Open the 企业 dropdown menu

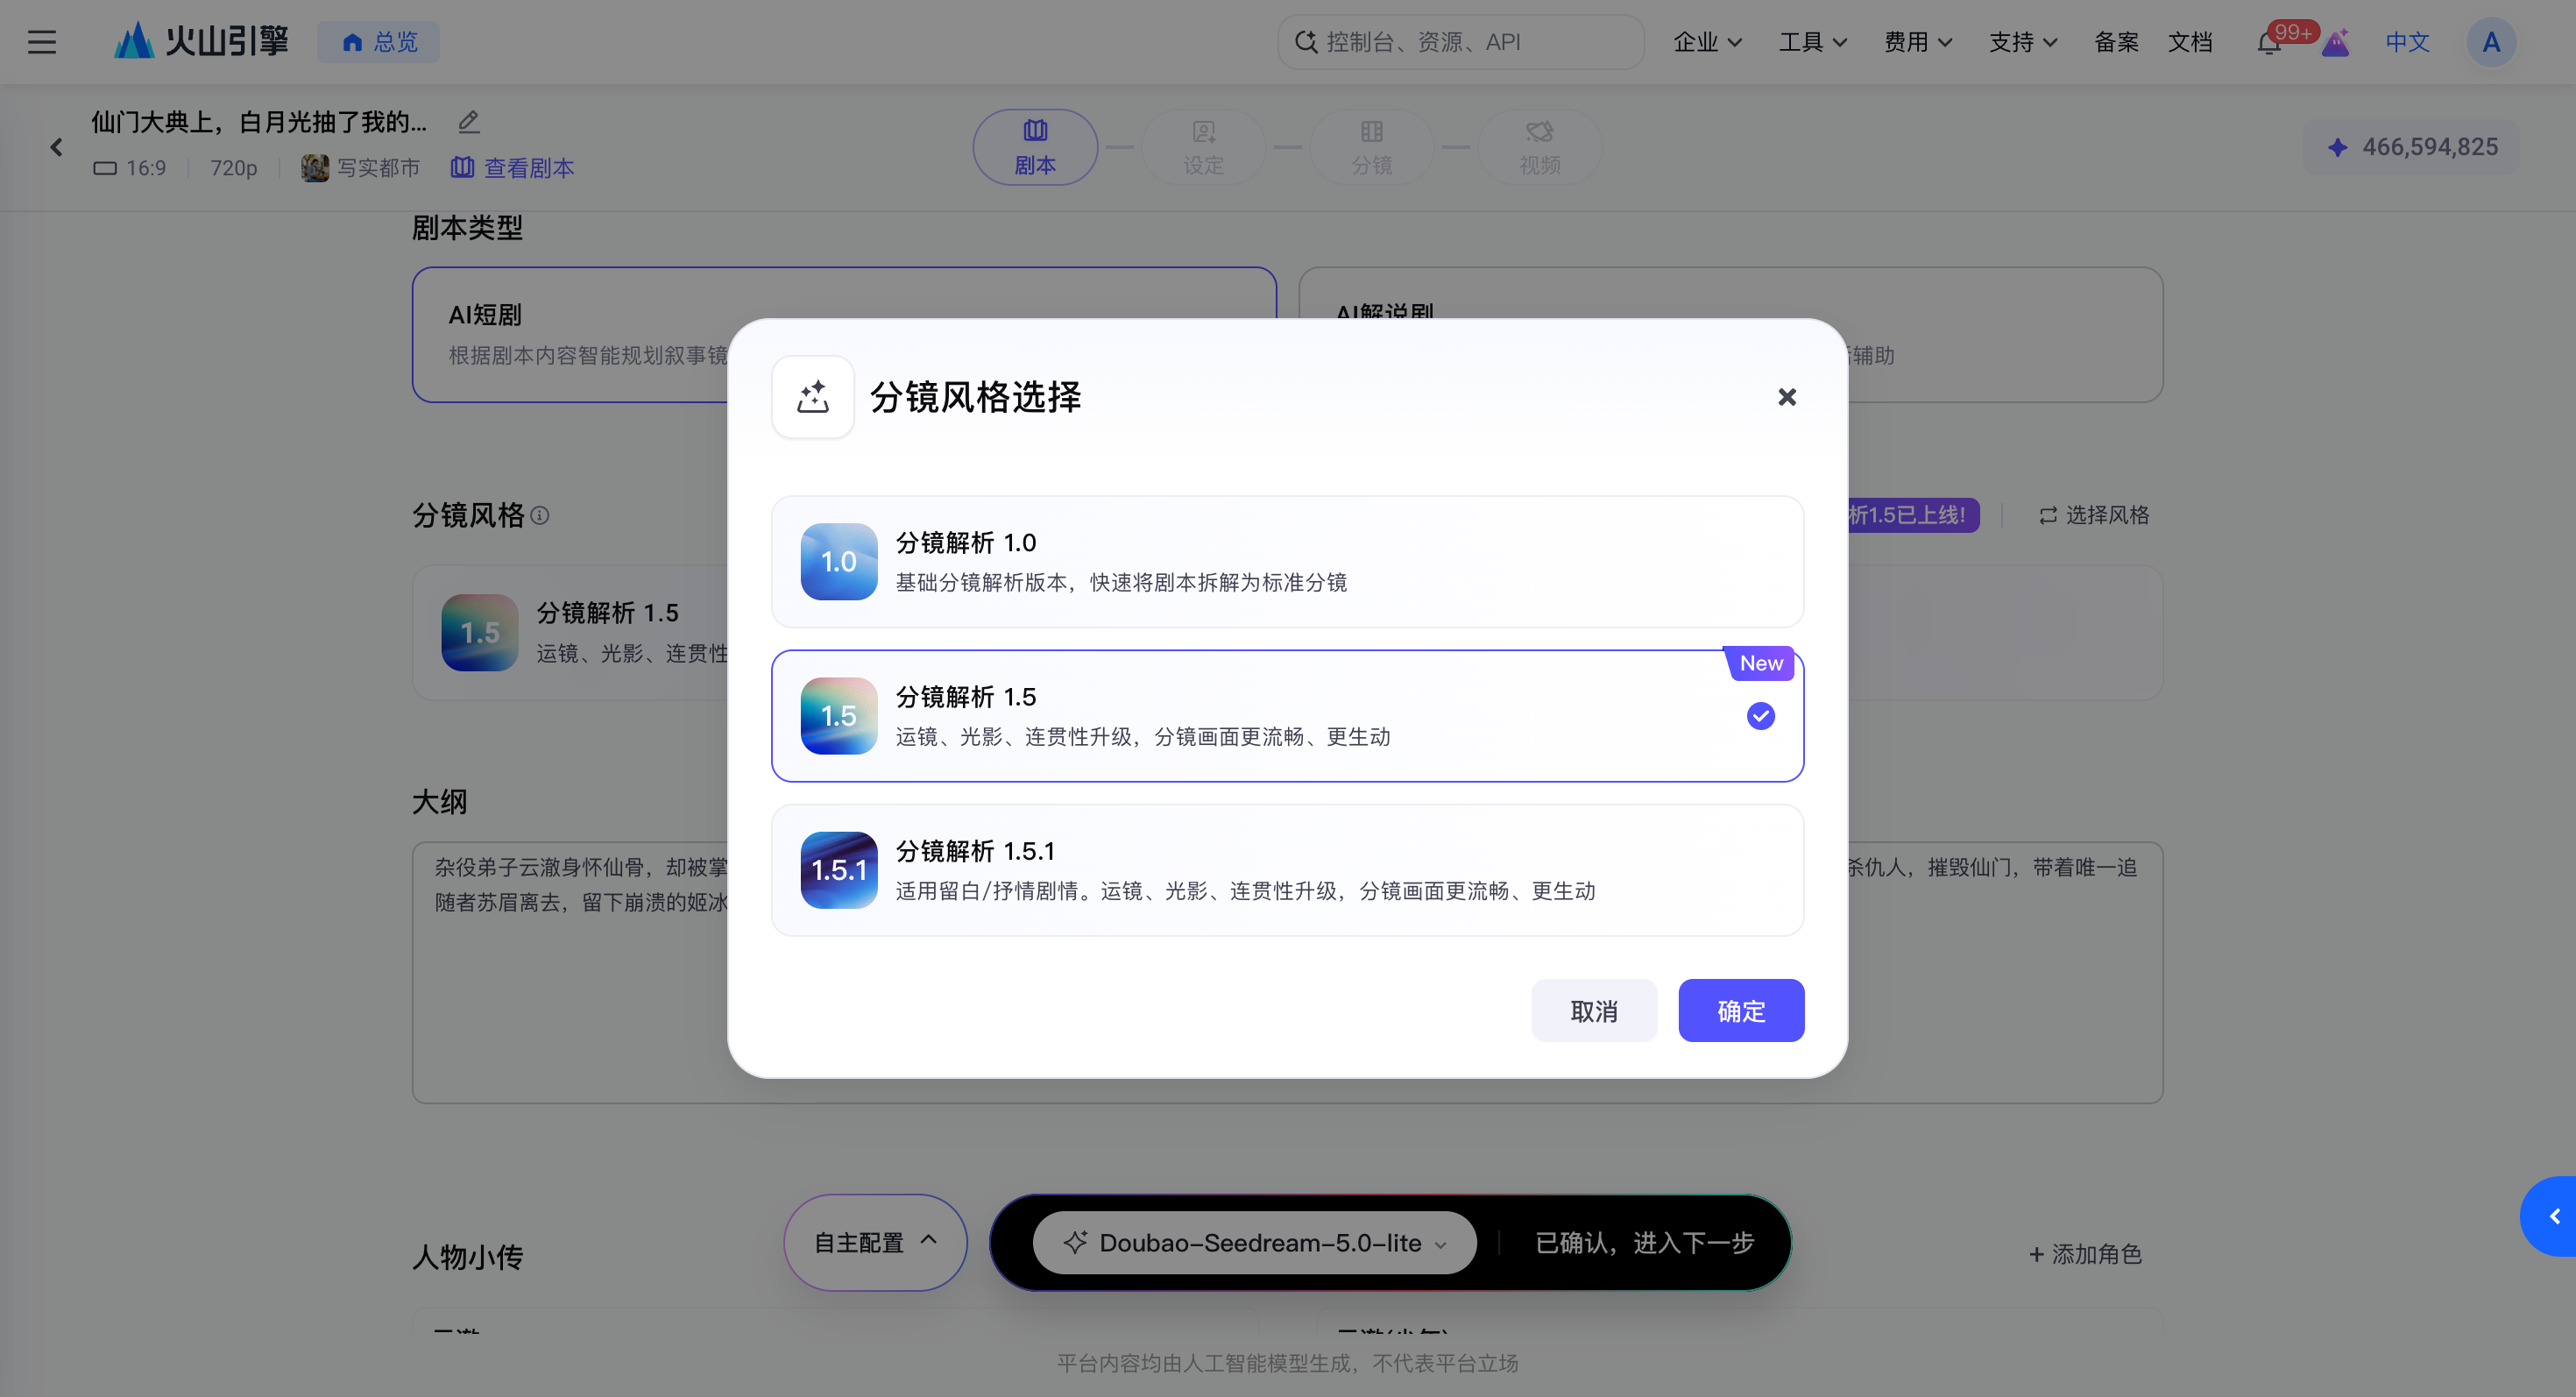[1707, 42]
